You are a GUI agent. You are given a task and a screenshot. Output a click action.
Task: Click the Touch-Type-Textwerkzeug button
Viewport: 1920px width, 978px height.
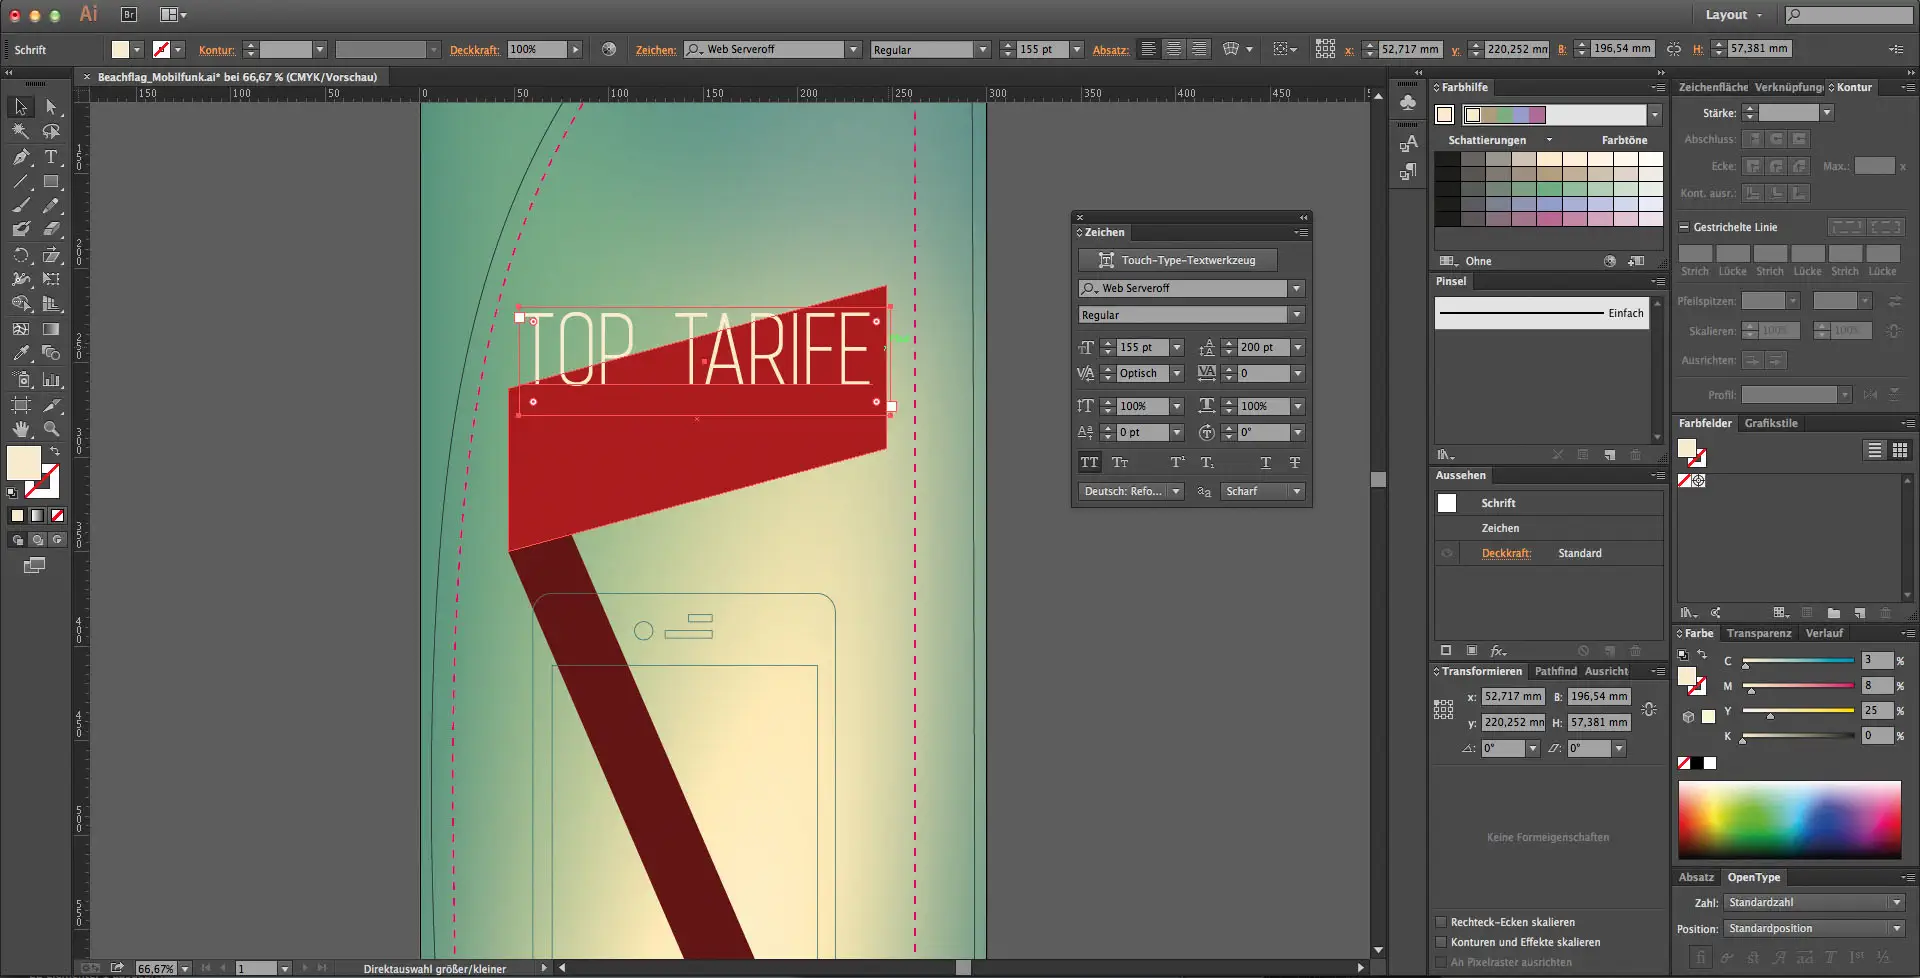click(x=1177, y=260)
